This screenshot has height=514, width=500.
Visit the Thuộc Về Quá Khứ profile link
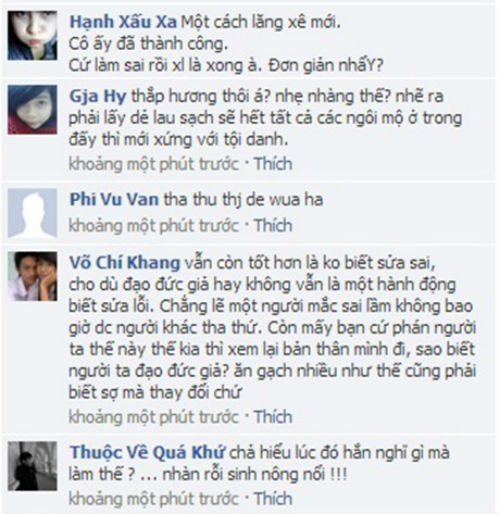coord(147,453)
